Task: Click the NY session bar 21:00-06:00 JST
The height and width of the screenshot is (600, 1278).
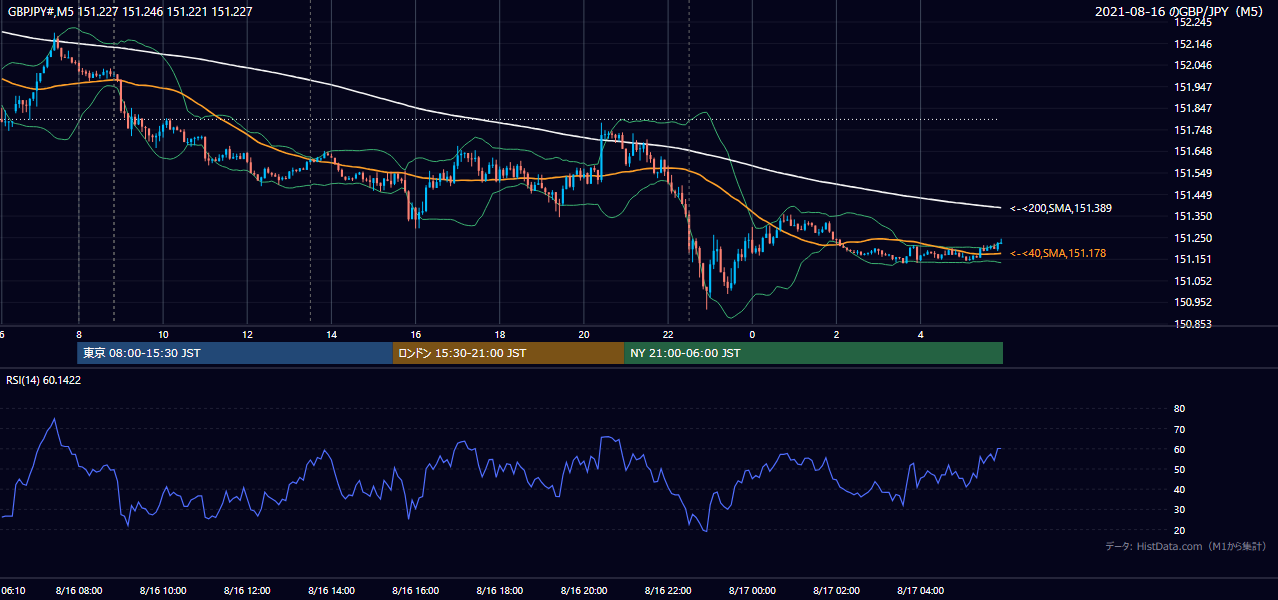Action: pos(813,353)
